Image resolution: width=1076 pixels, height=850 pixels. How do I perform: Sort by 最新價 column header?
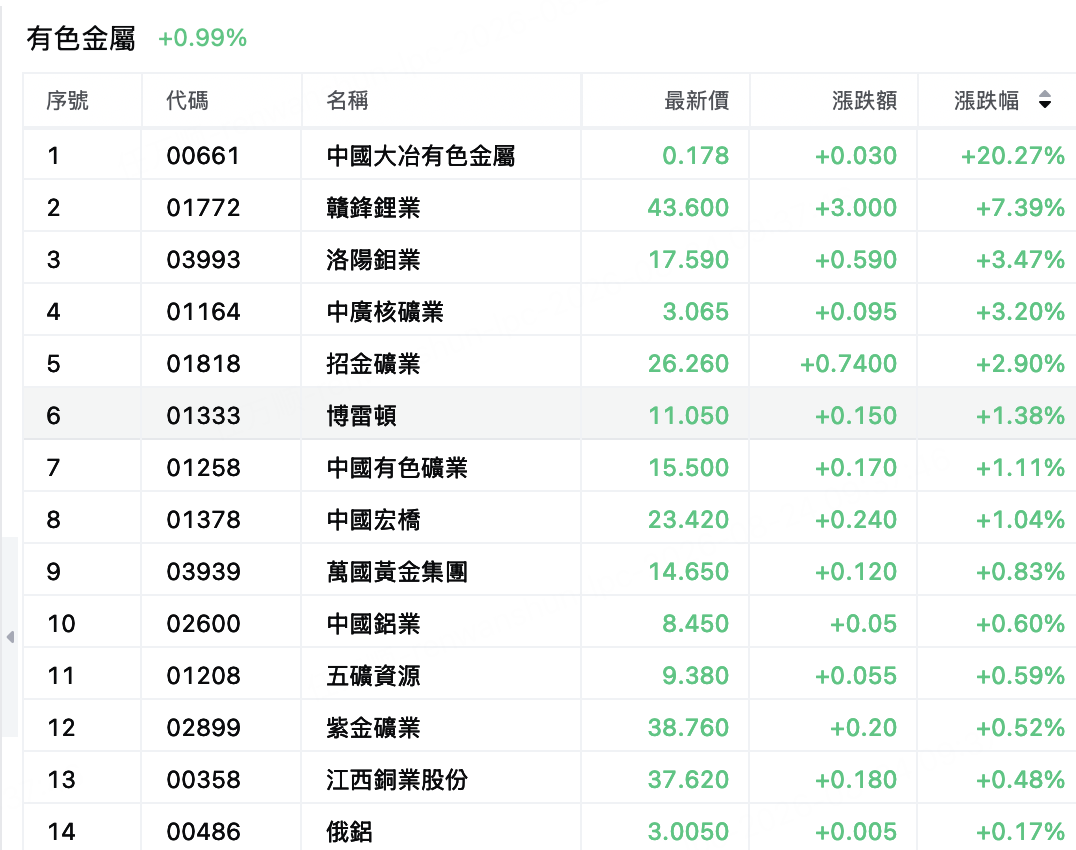(x=697, y=101)
